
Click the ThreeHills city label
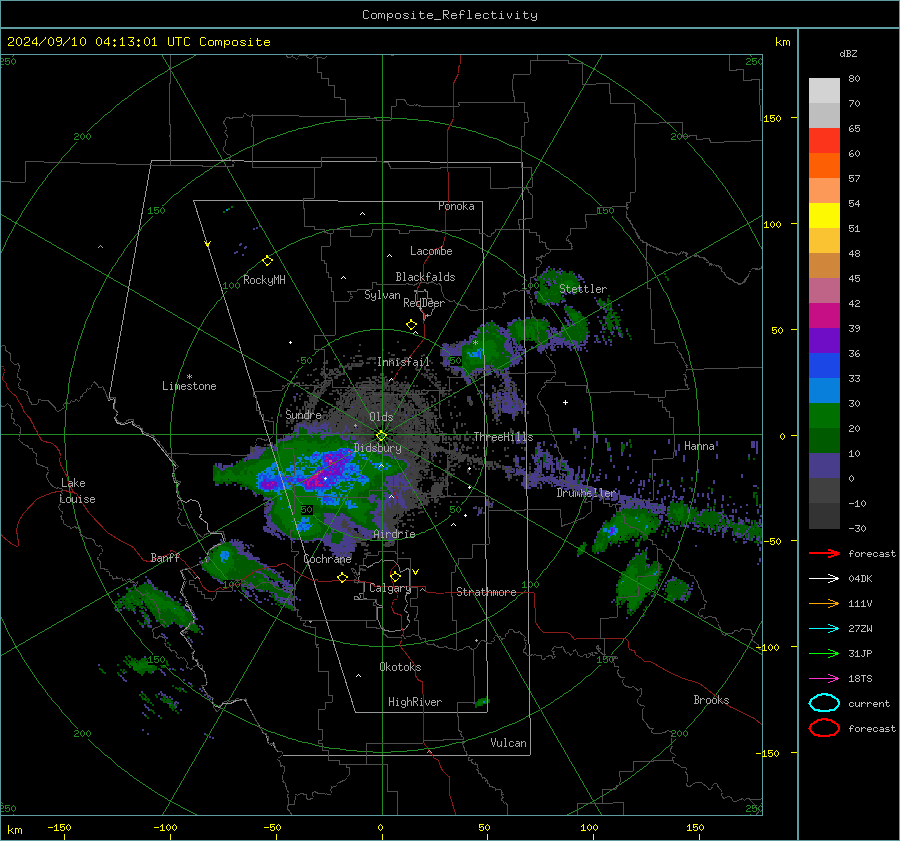coord(503,437)
